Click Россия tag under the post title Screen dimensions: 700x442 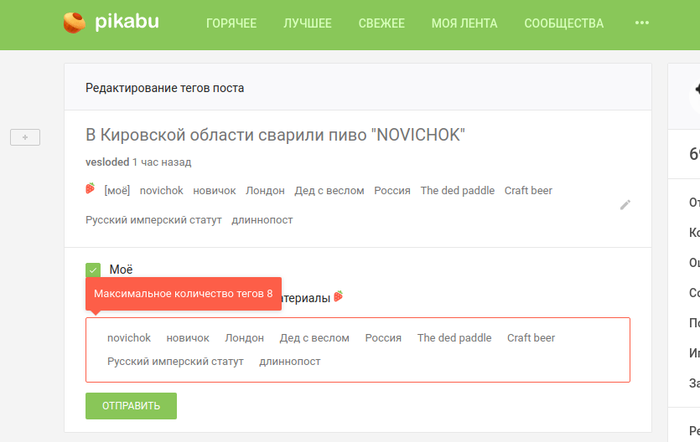(392, 191)
